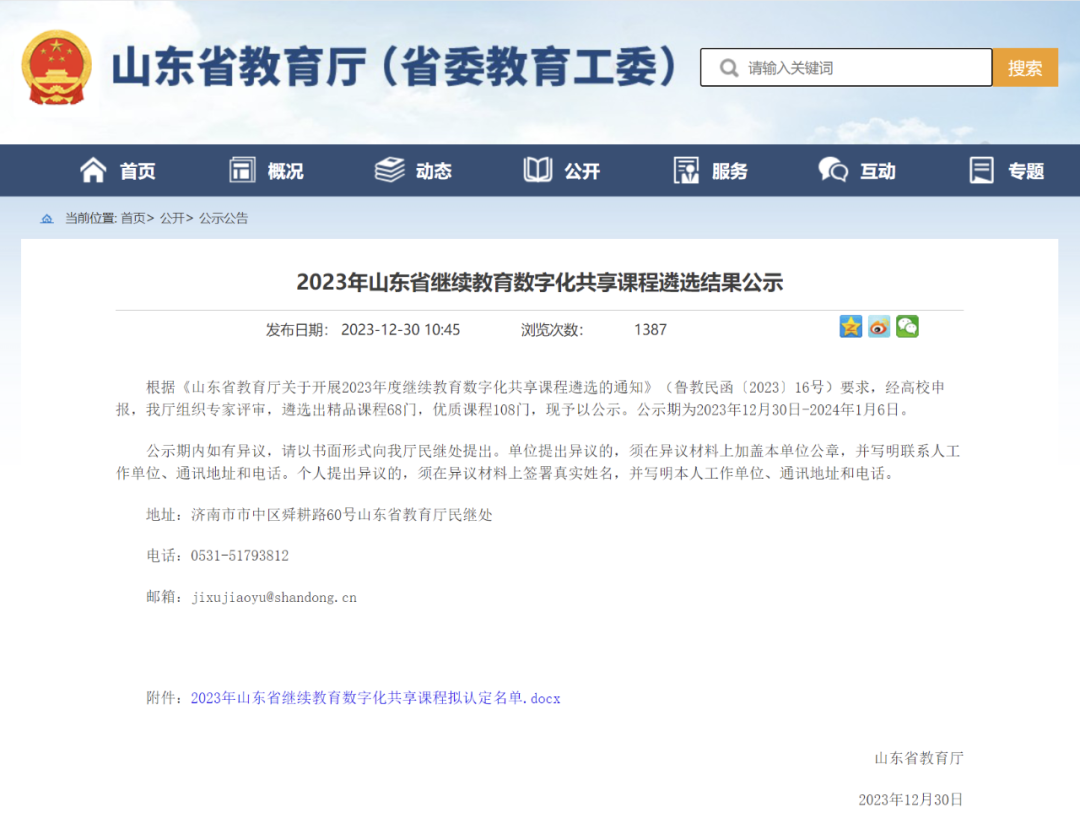Click the home icon in breadcrumb bar
This screenshot has height=813, width=1080.
click(x=47, y=218)
